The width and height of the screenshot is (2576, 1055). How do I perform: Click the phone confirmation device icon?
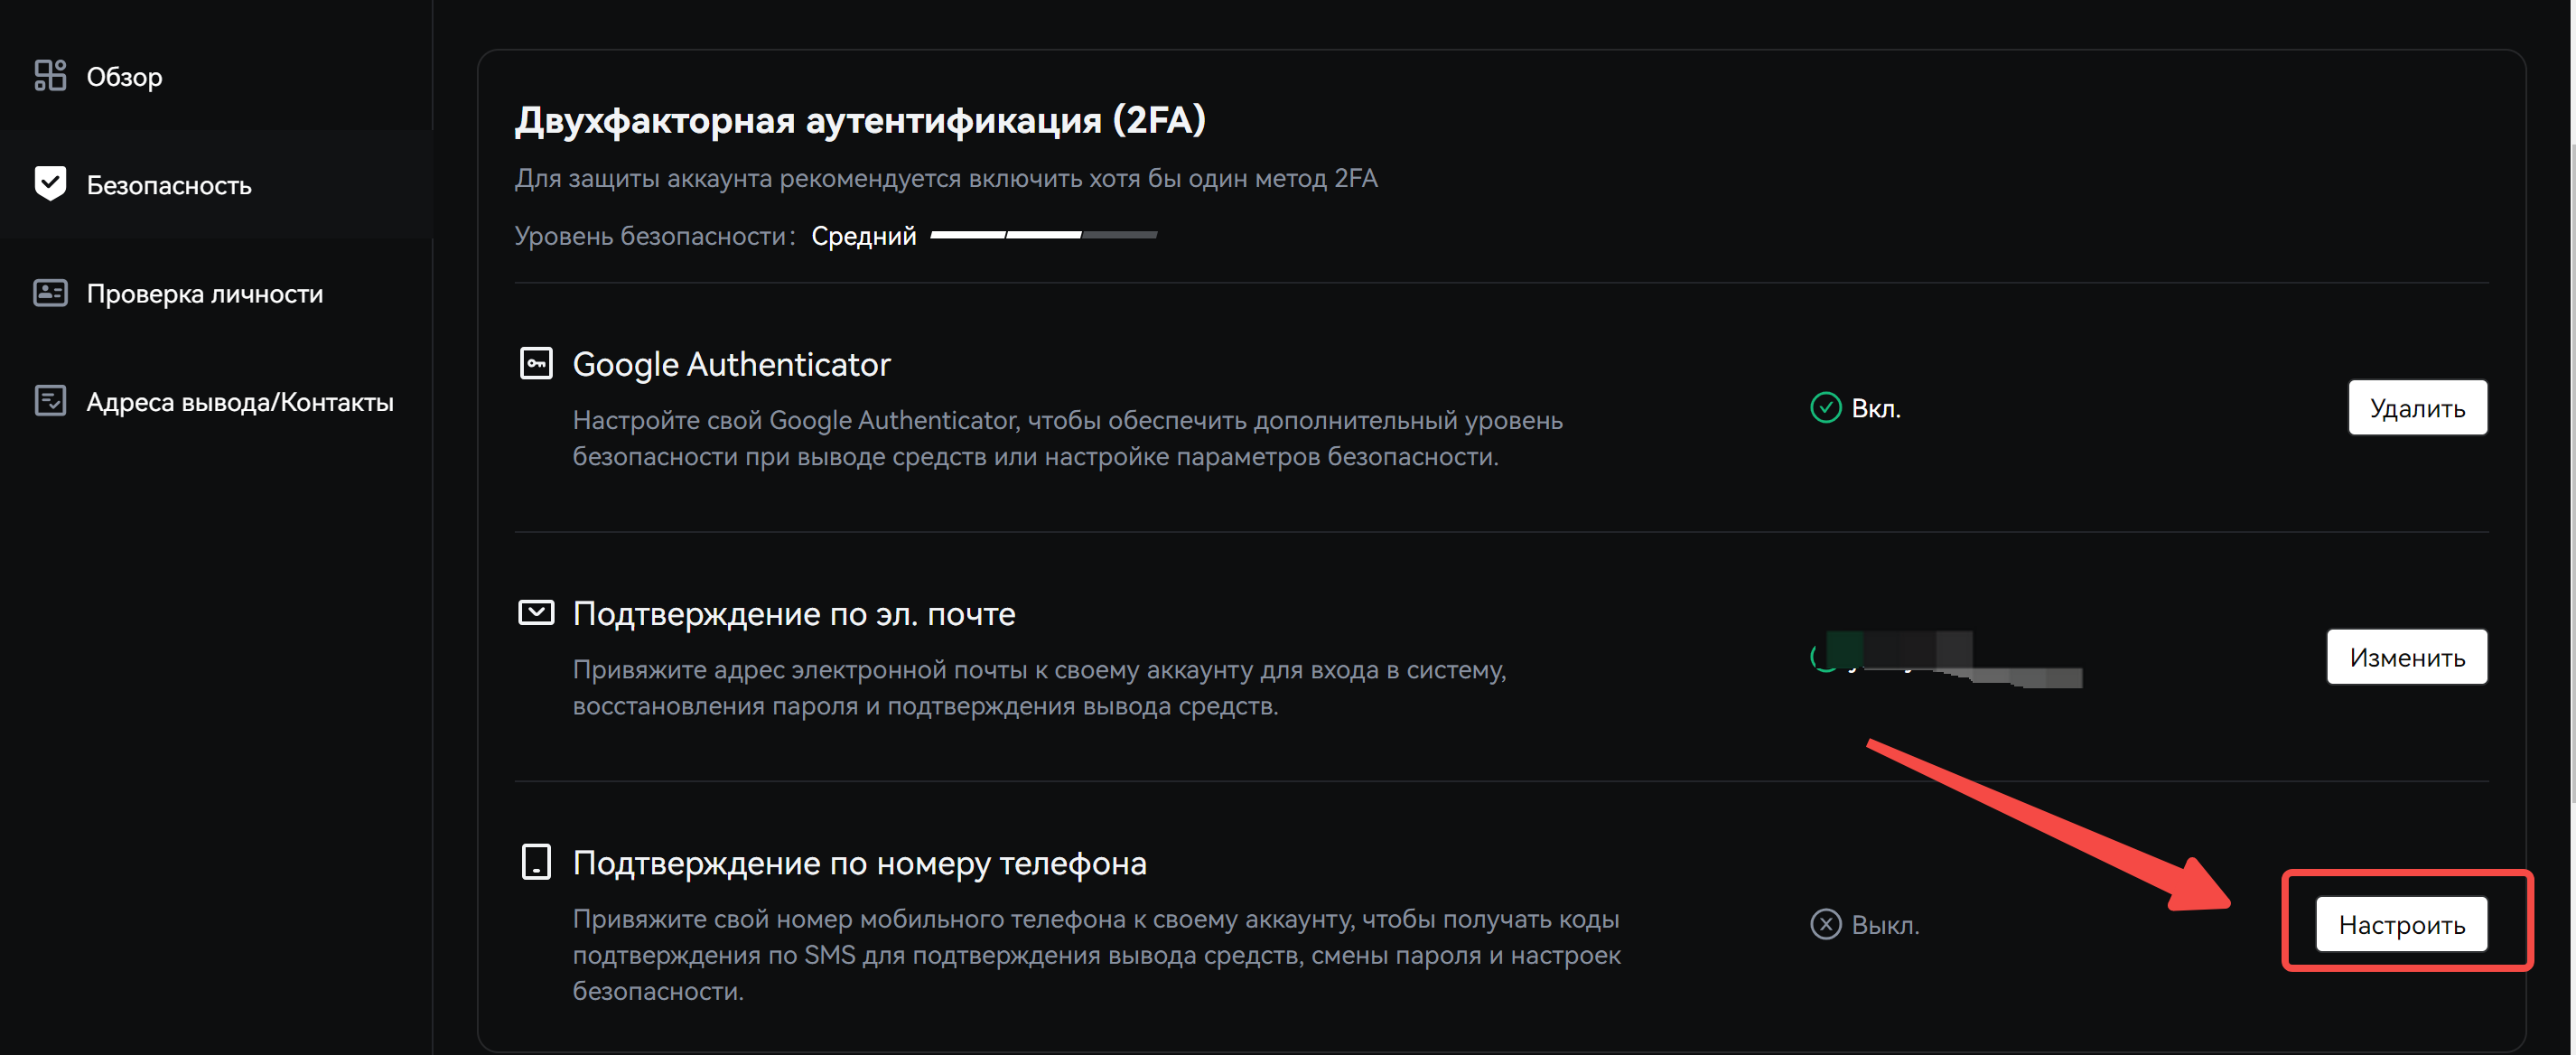536,861
